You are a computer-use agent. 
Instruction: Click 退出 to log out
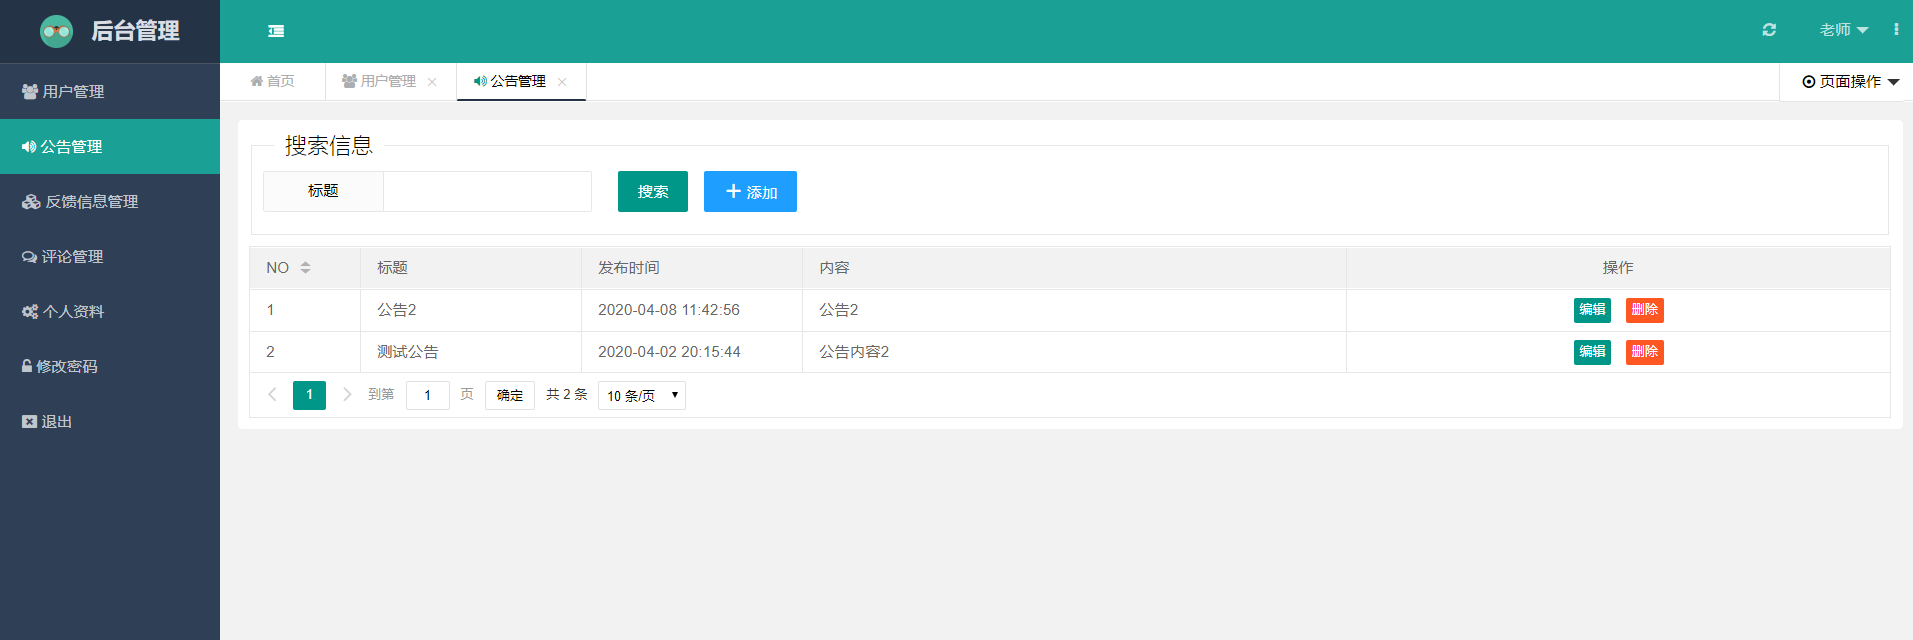(110, 421)
